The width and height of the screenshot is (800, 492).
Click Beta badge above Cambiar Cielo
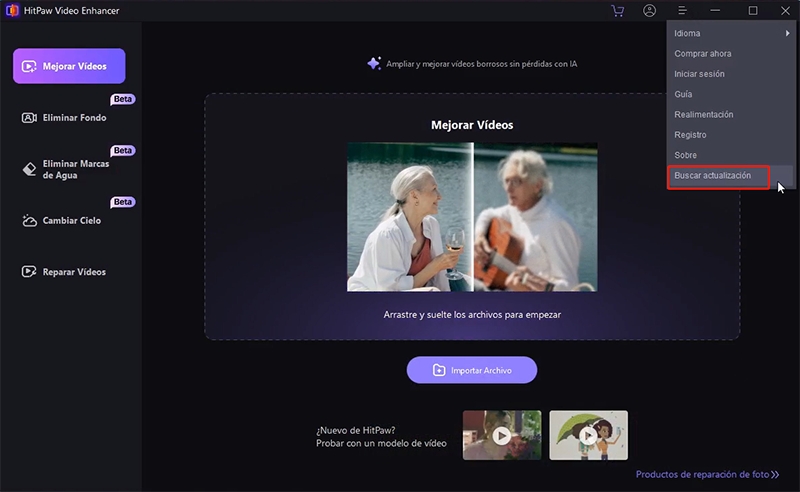point(122,202)
